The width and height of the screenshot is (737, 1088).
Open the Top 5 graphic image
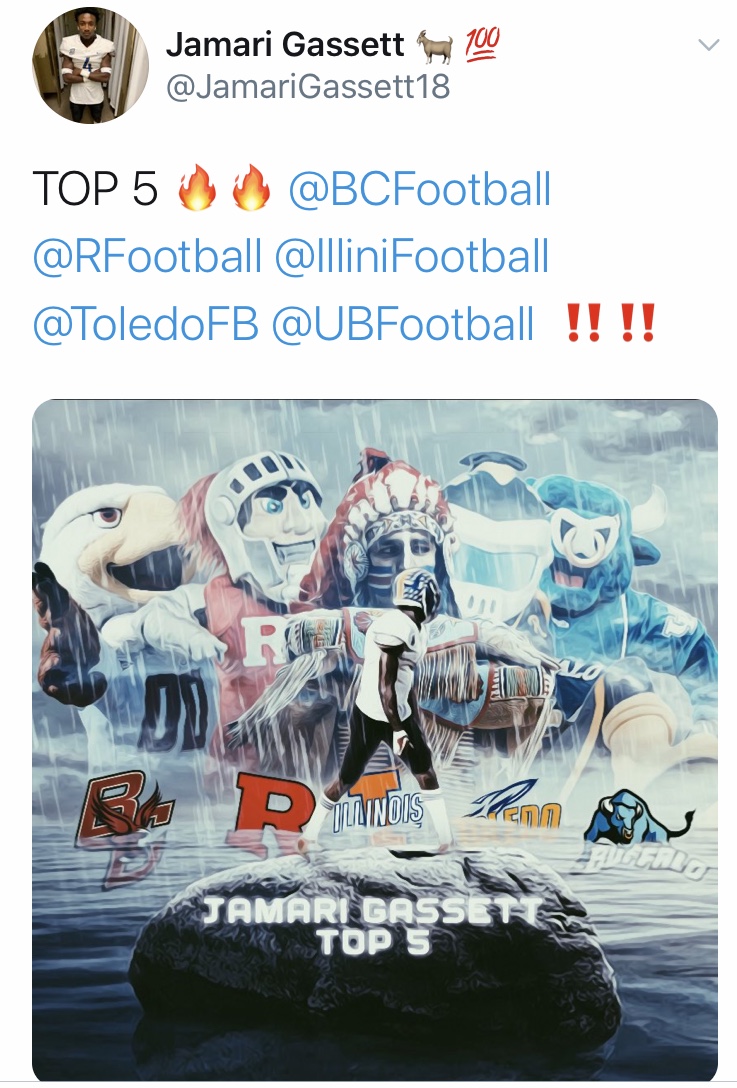coord(375,740)
